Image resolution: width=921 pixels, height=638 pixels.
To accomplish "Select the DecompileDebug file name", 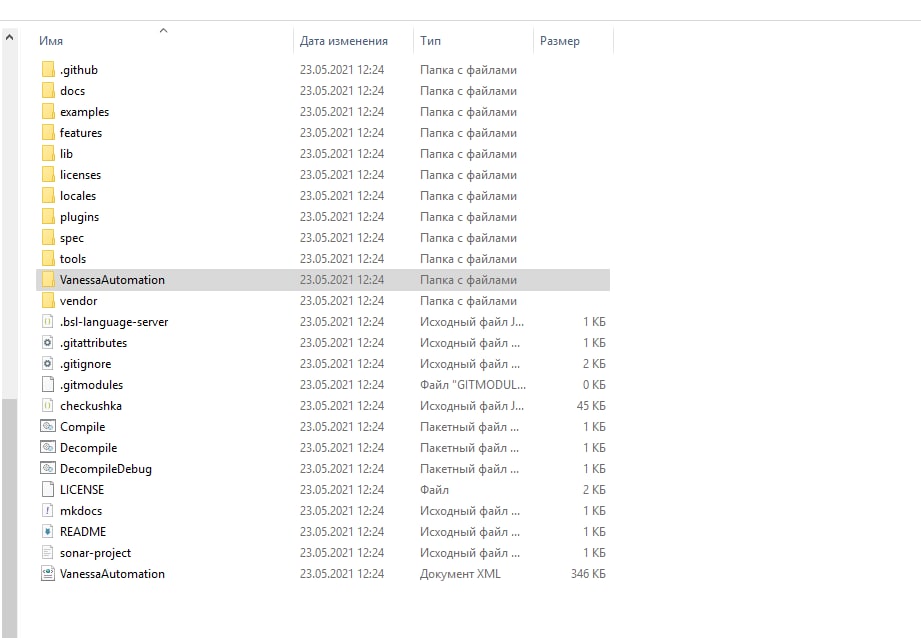I will (106, 469).
